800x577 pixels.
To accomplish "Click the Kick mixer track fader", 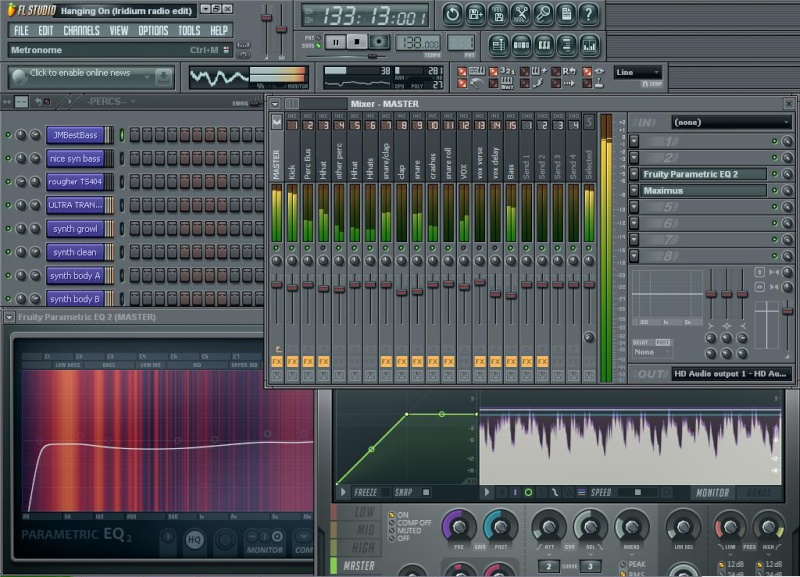I will [292, 288].
